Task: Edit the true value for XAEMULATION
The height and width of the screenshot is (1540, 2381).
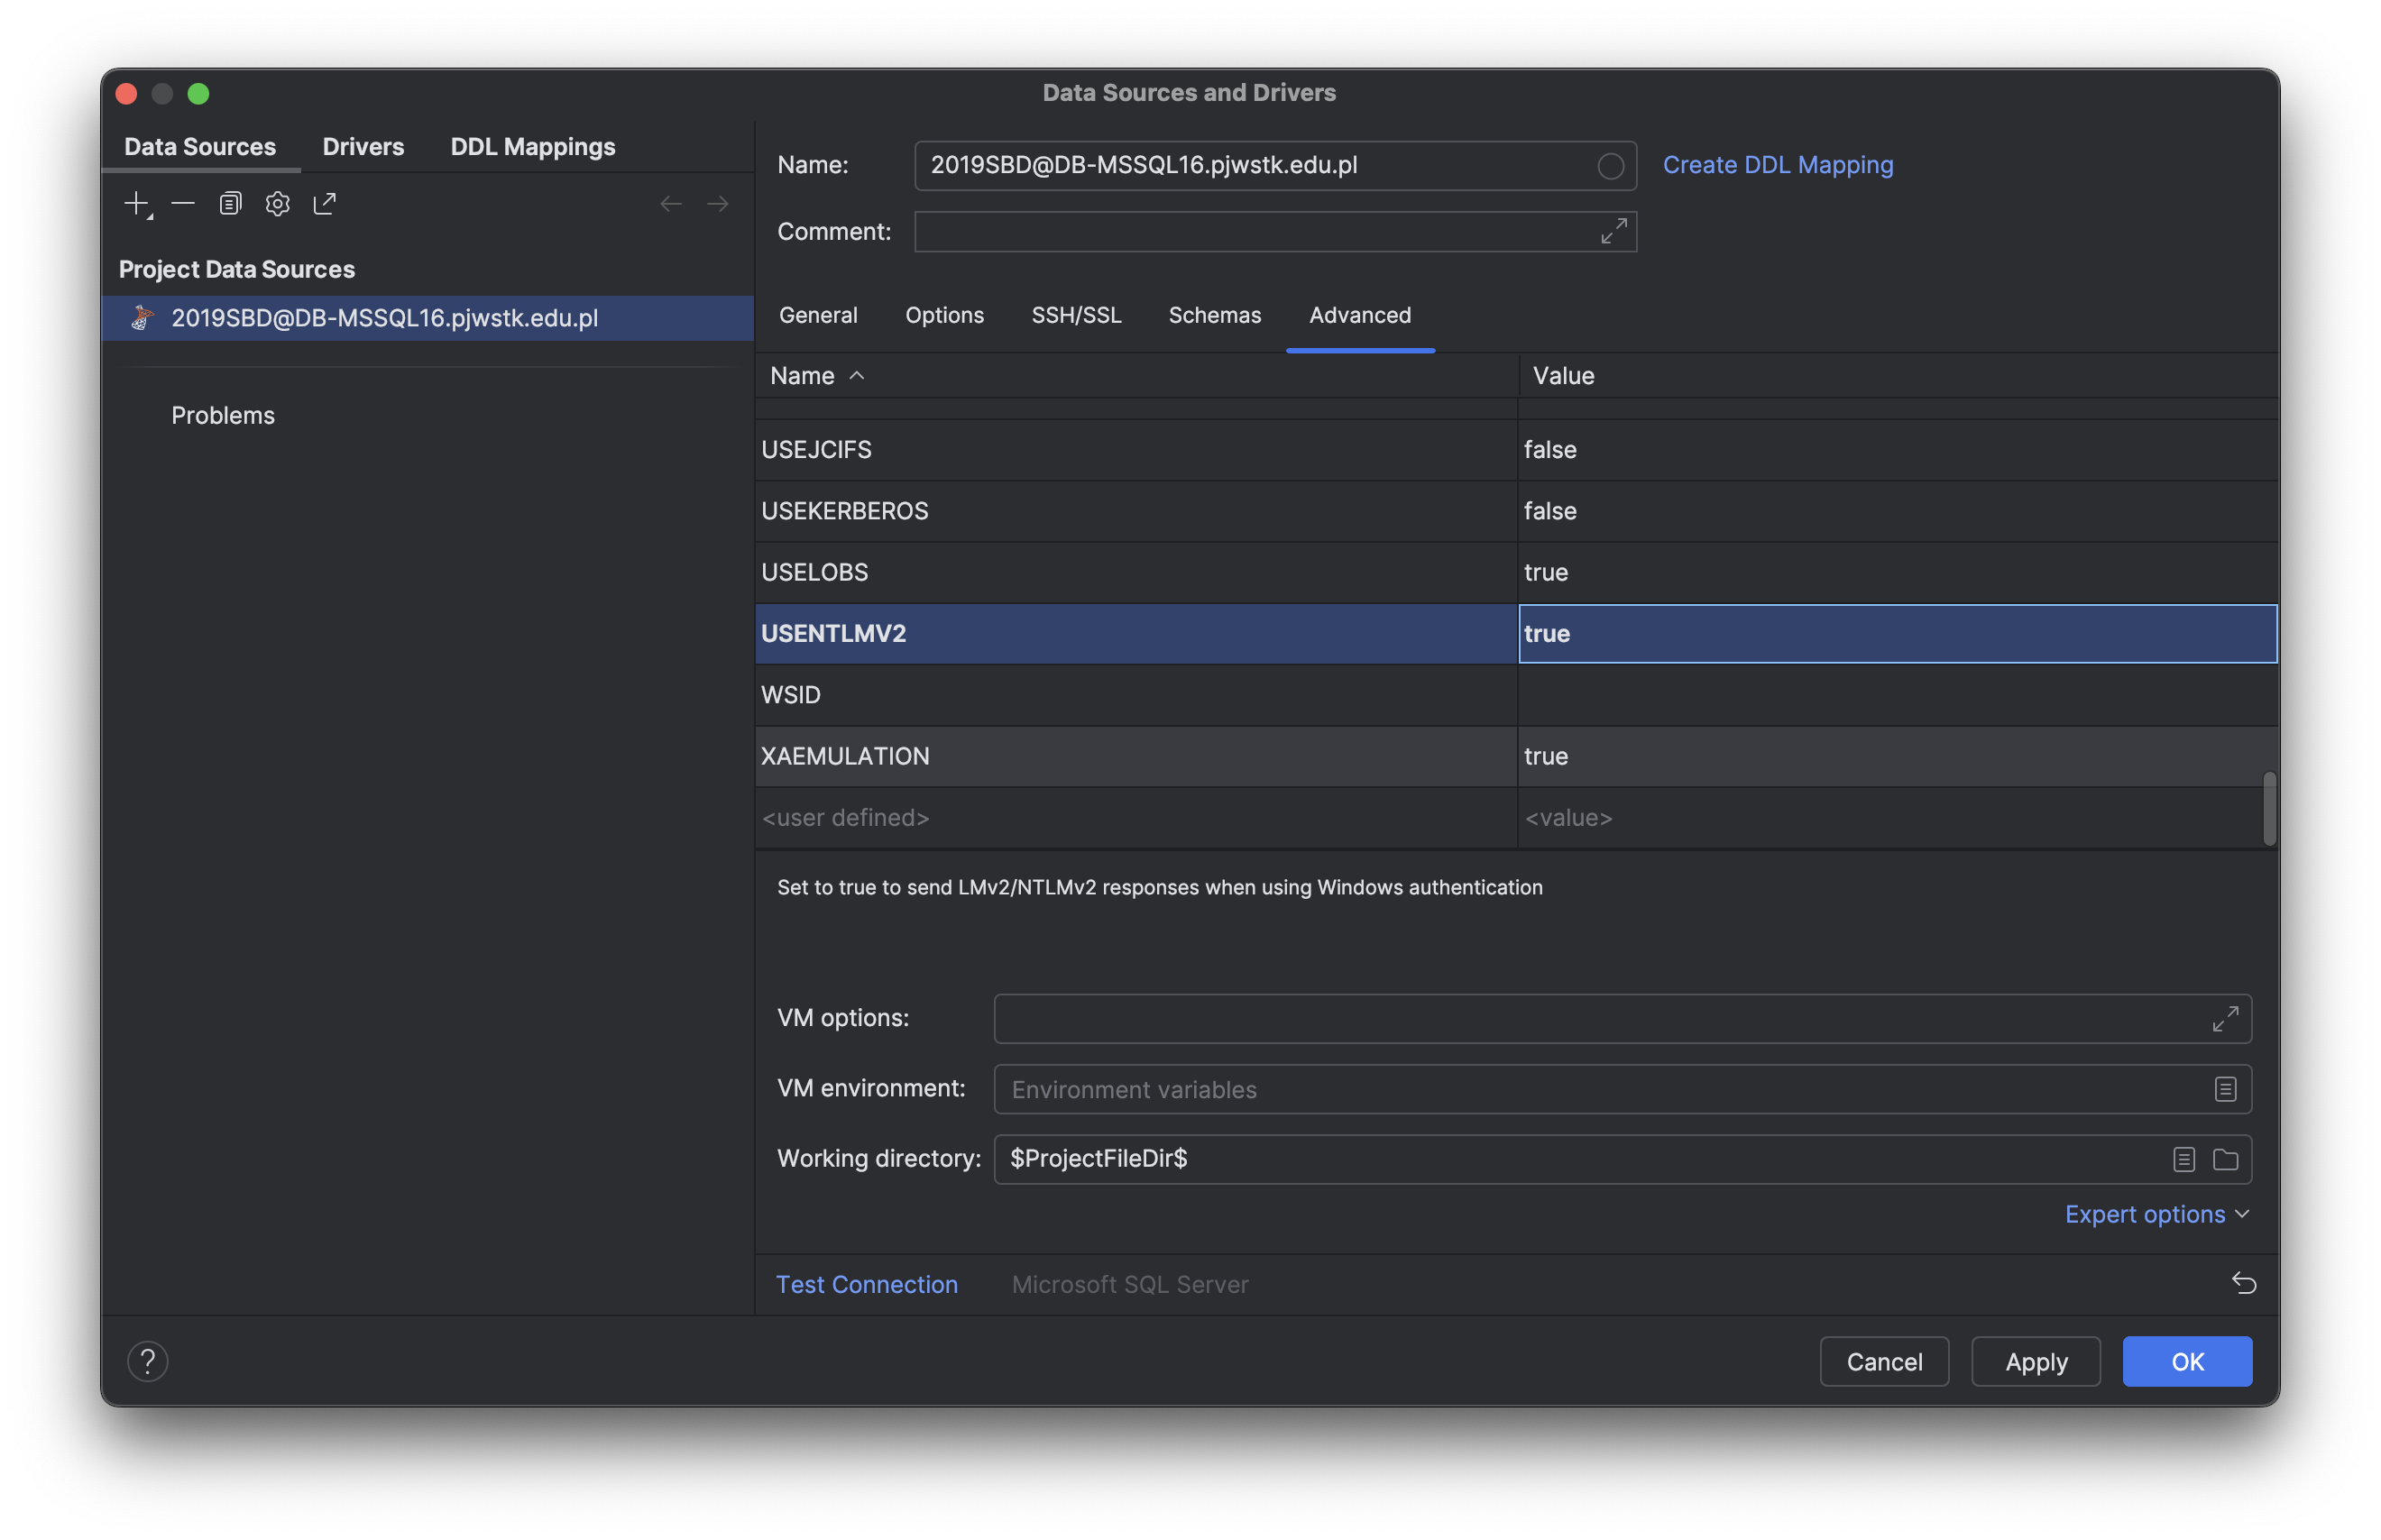Action: point(1897,756)
